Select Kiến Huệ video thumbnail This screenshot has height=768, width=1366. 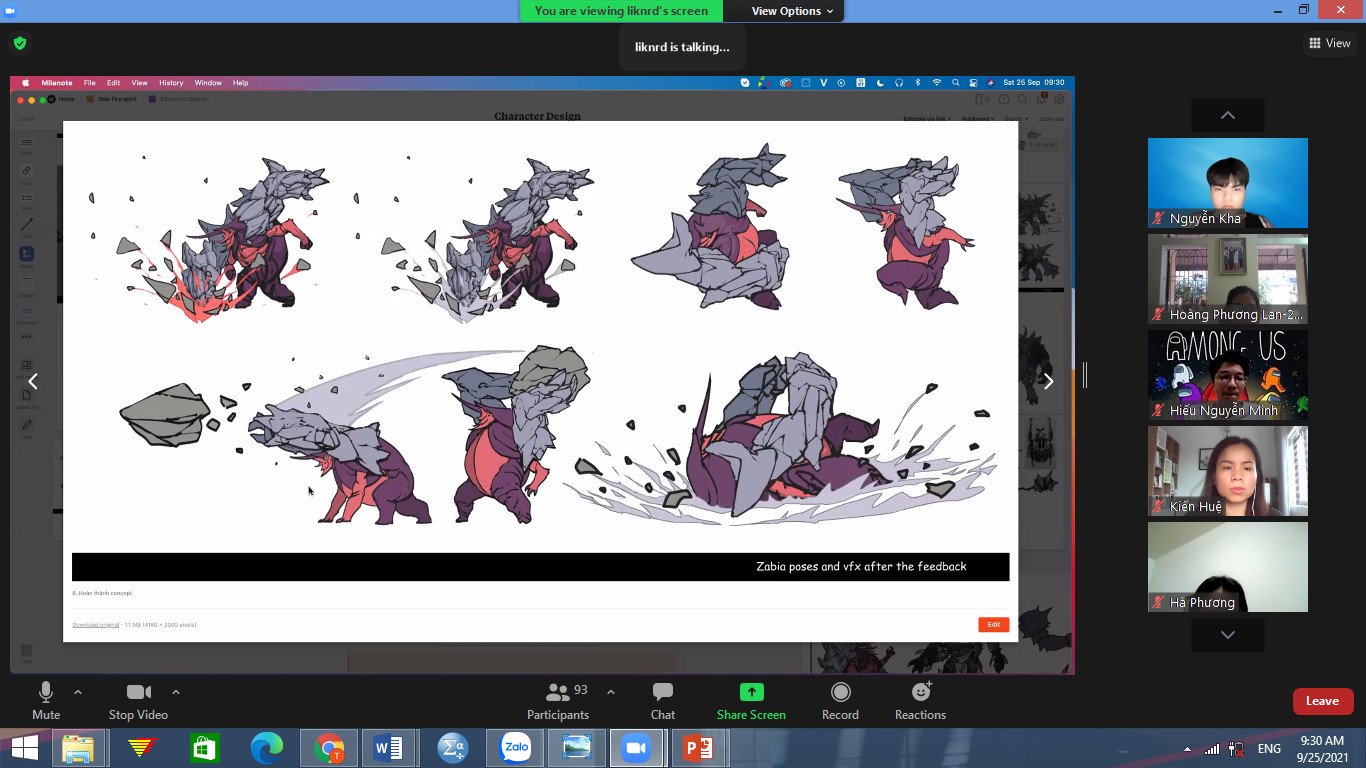tap(1228, 471)
